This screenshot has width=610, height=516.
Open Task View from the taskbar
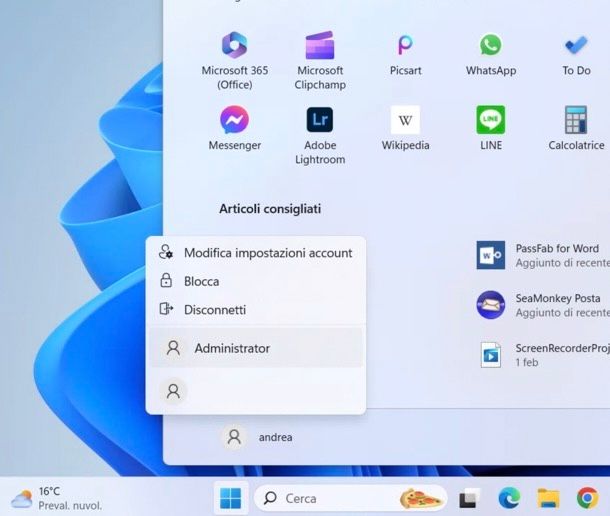[x=469, y=498]
